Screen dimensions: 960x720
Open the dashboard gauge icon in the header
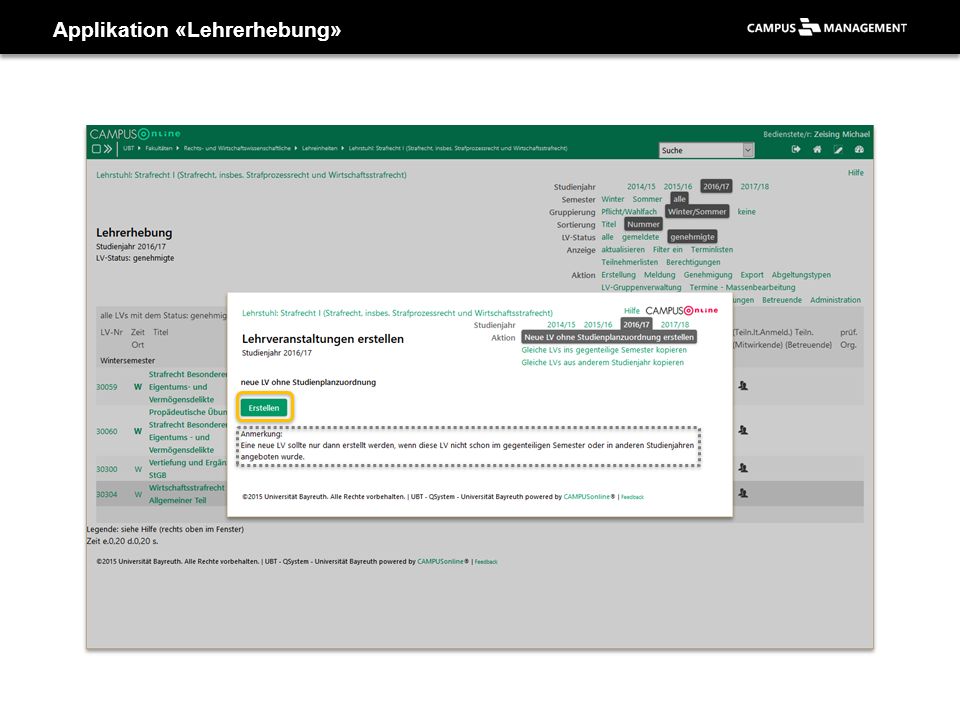pos(859,149)
